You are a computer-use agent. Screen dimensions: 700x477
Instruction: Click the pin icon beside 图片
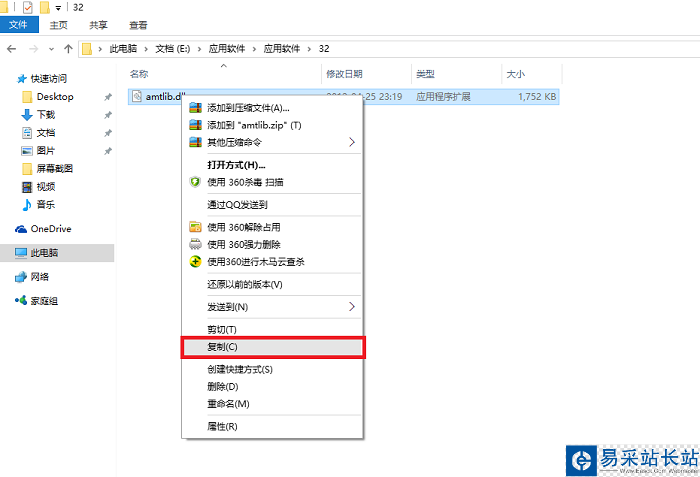[108, 151]
